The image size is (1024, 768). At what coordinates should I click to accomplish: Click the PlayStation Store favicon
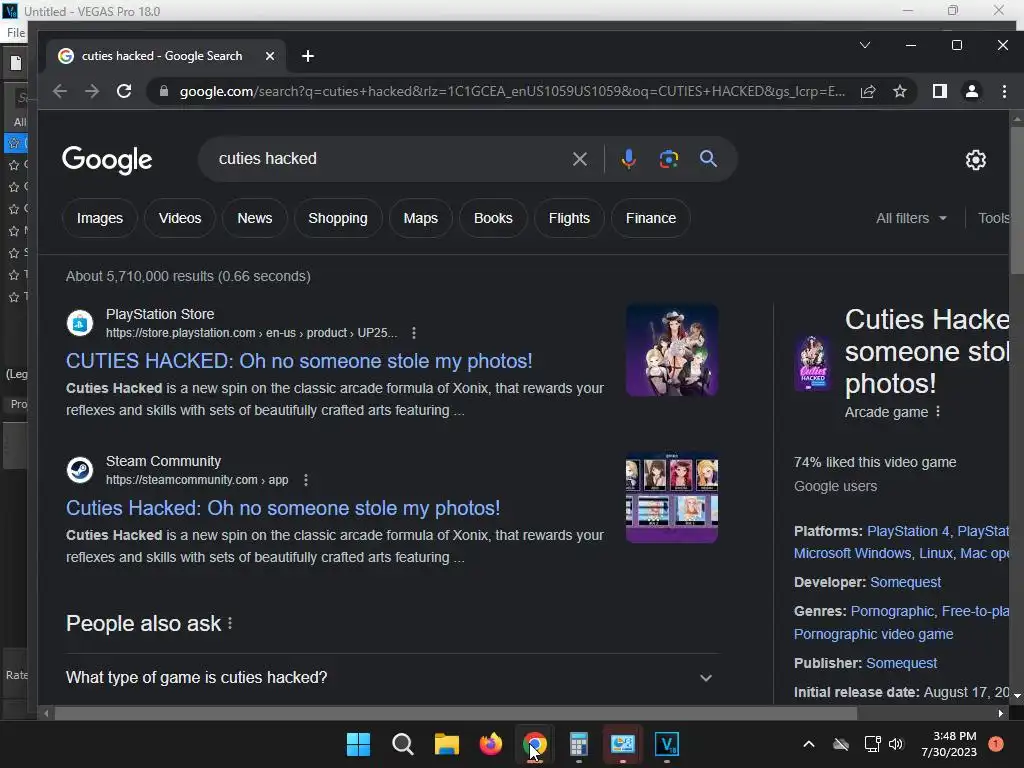(80, 323)
